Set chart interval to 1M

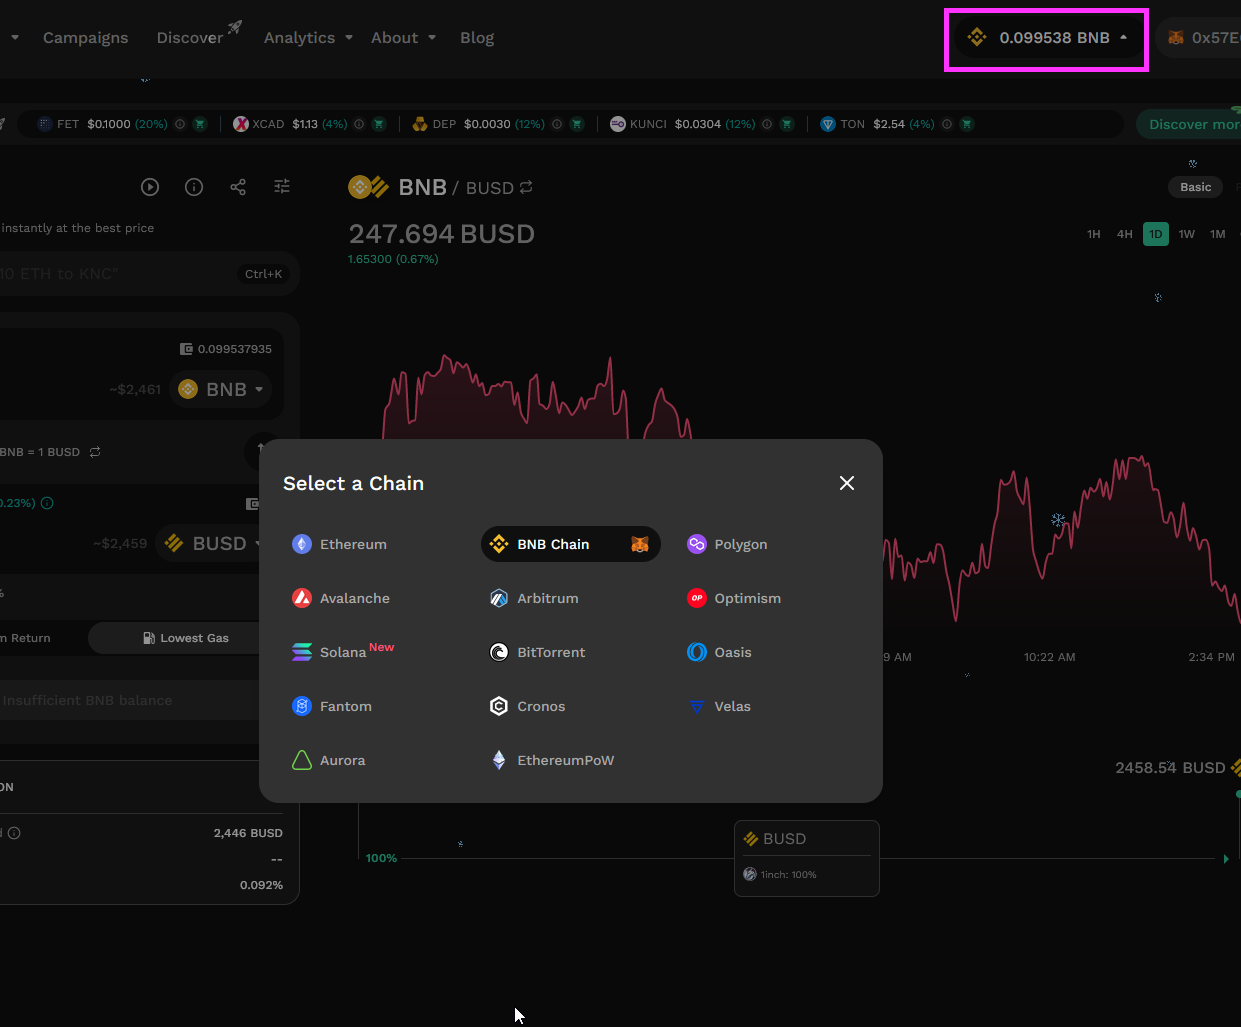1218,234
